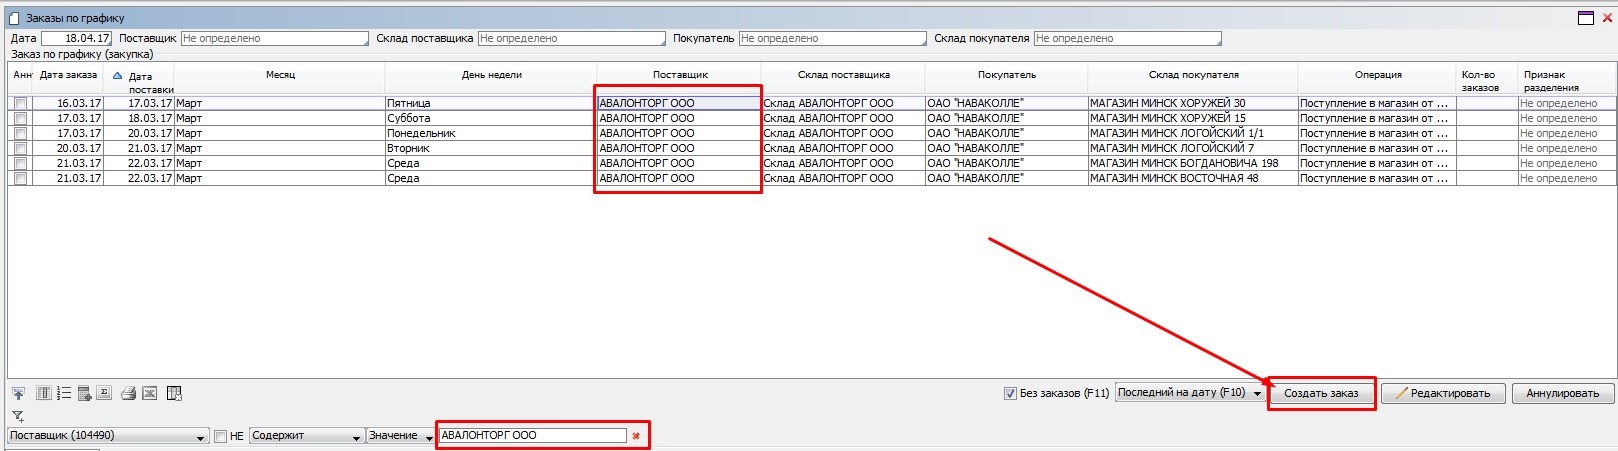Image resolution: width=1618 pixels, height=451 pixels.
Task: Click the numbered list icon
Action: 64,394
